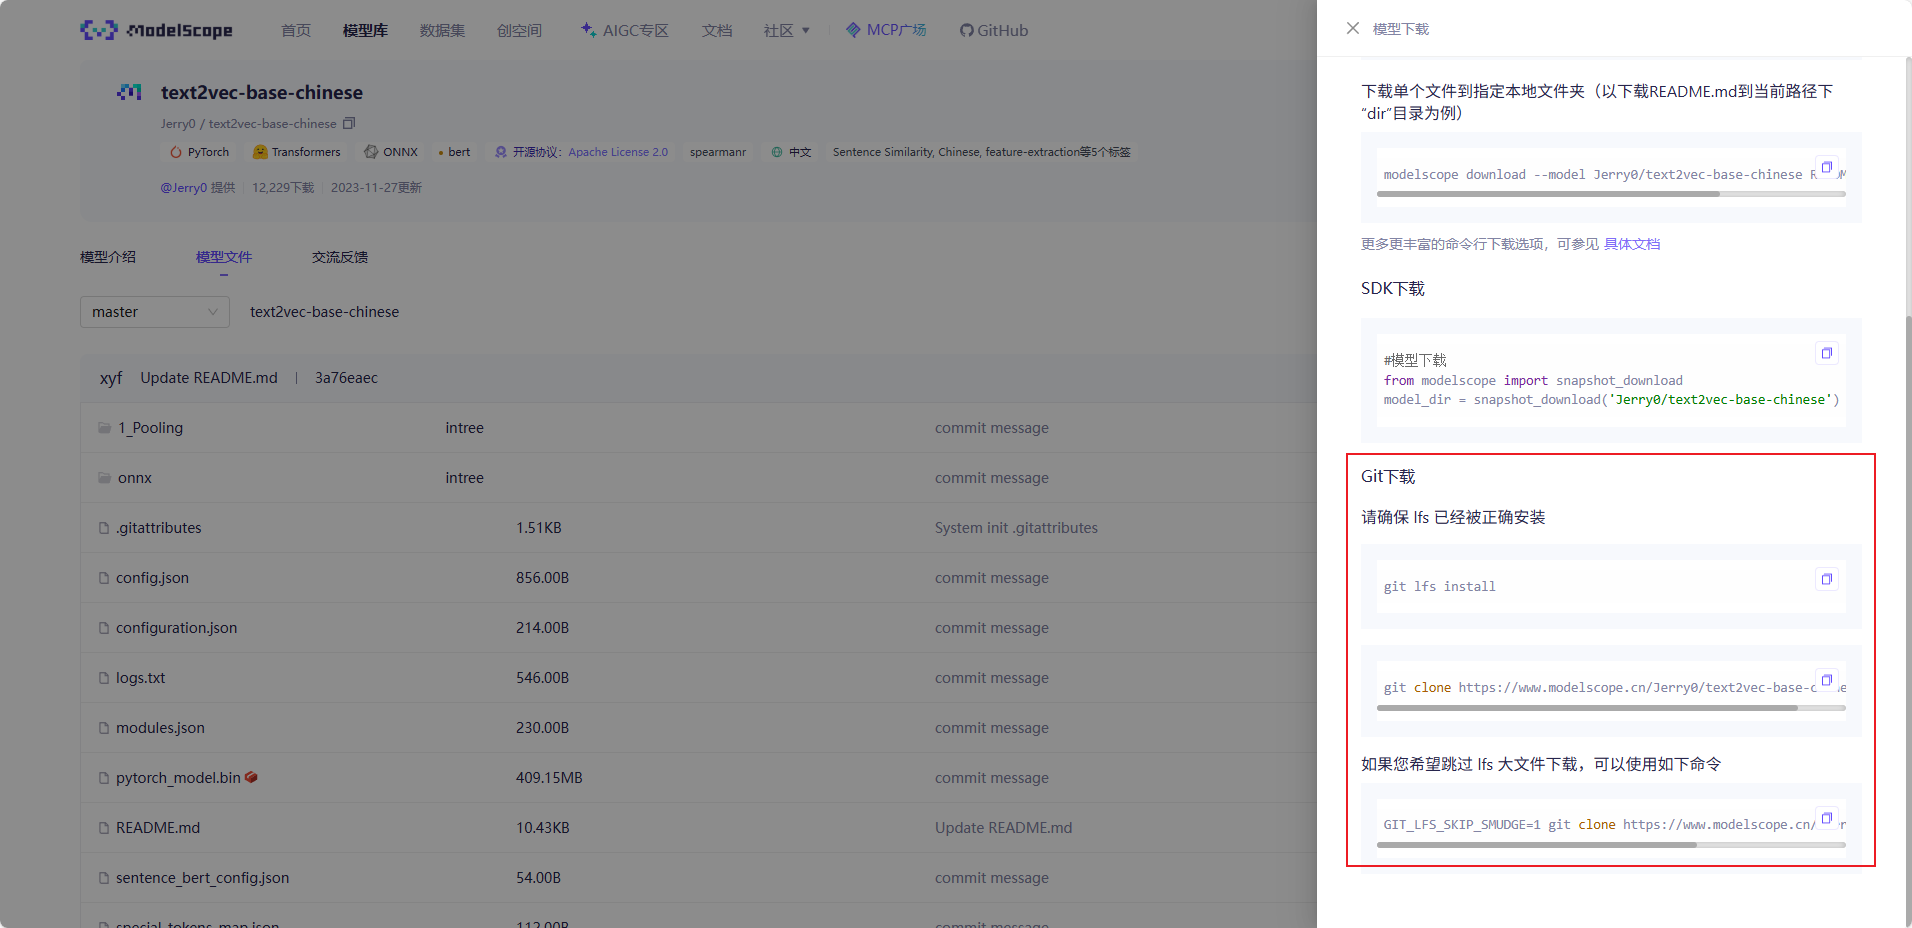The image size is (1912, 928).
Task: Open the onnx folder icon
Action: pos(104,478)
